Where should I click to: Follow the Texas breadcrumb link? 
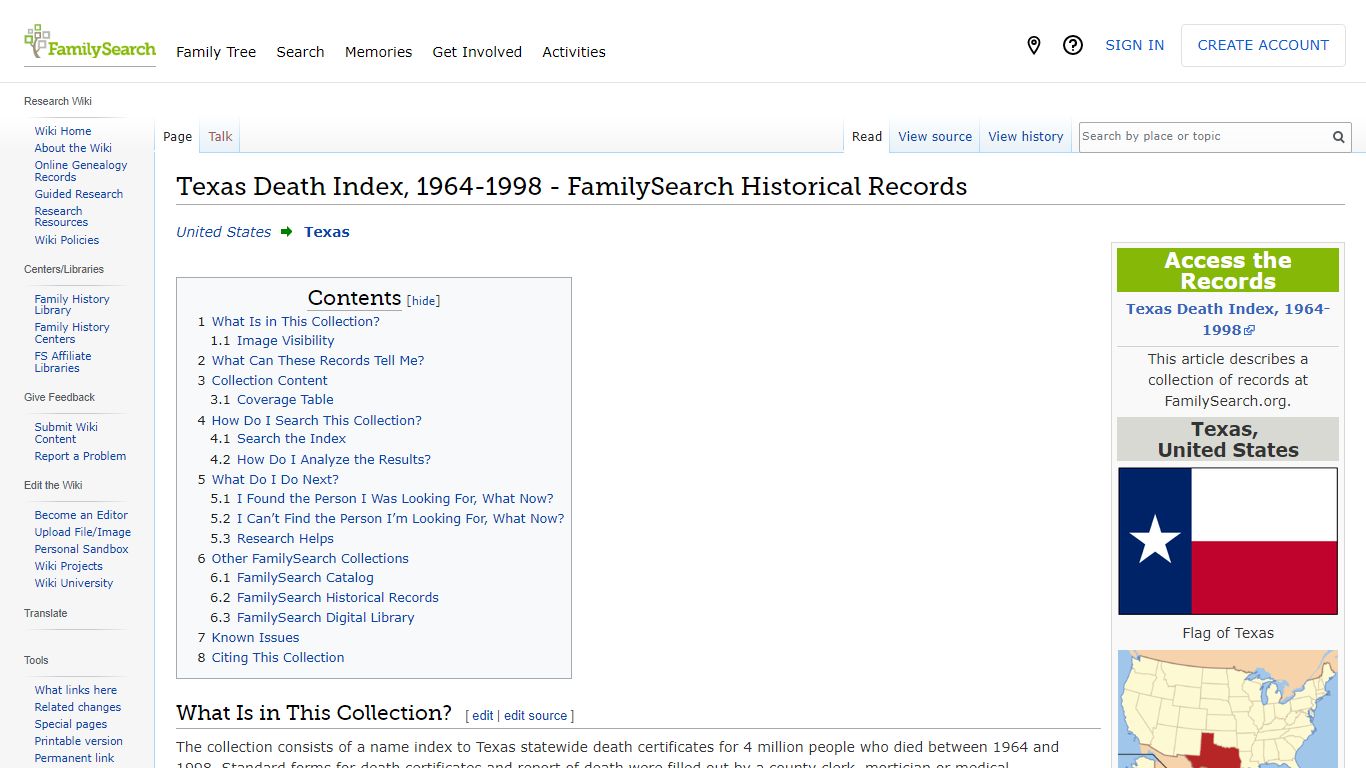[327, 232]
